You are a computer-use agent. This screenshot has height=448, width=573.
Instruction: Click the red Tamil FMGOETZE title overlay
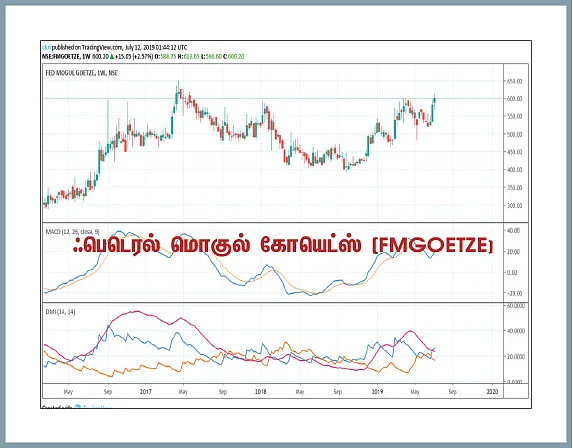[282, 245]
